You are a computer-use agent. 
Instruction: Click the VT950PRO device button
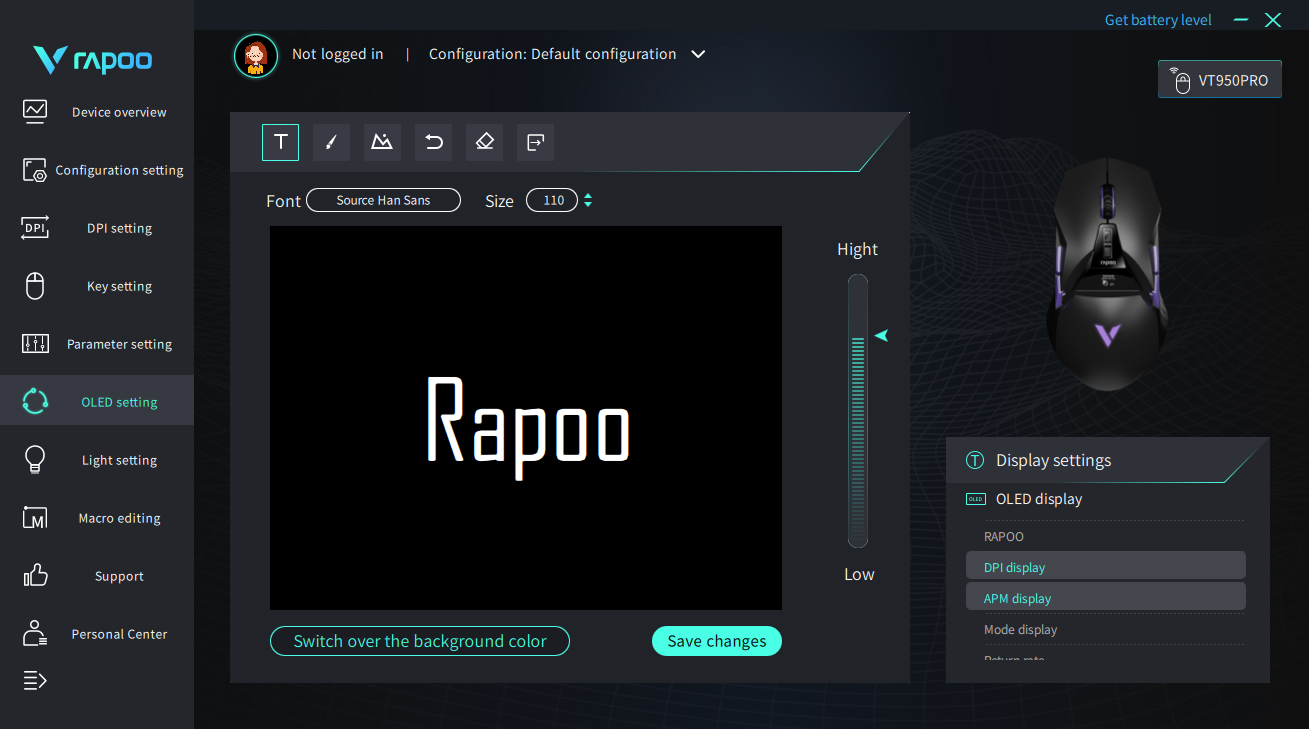(x=1219, y=80)
